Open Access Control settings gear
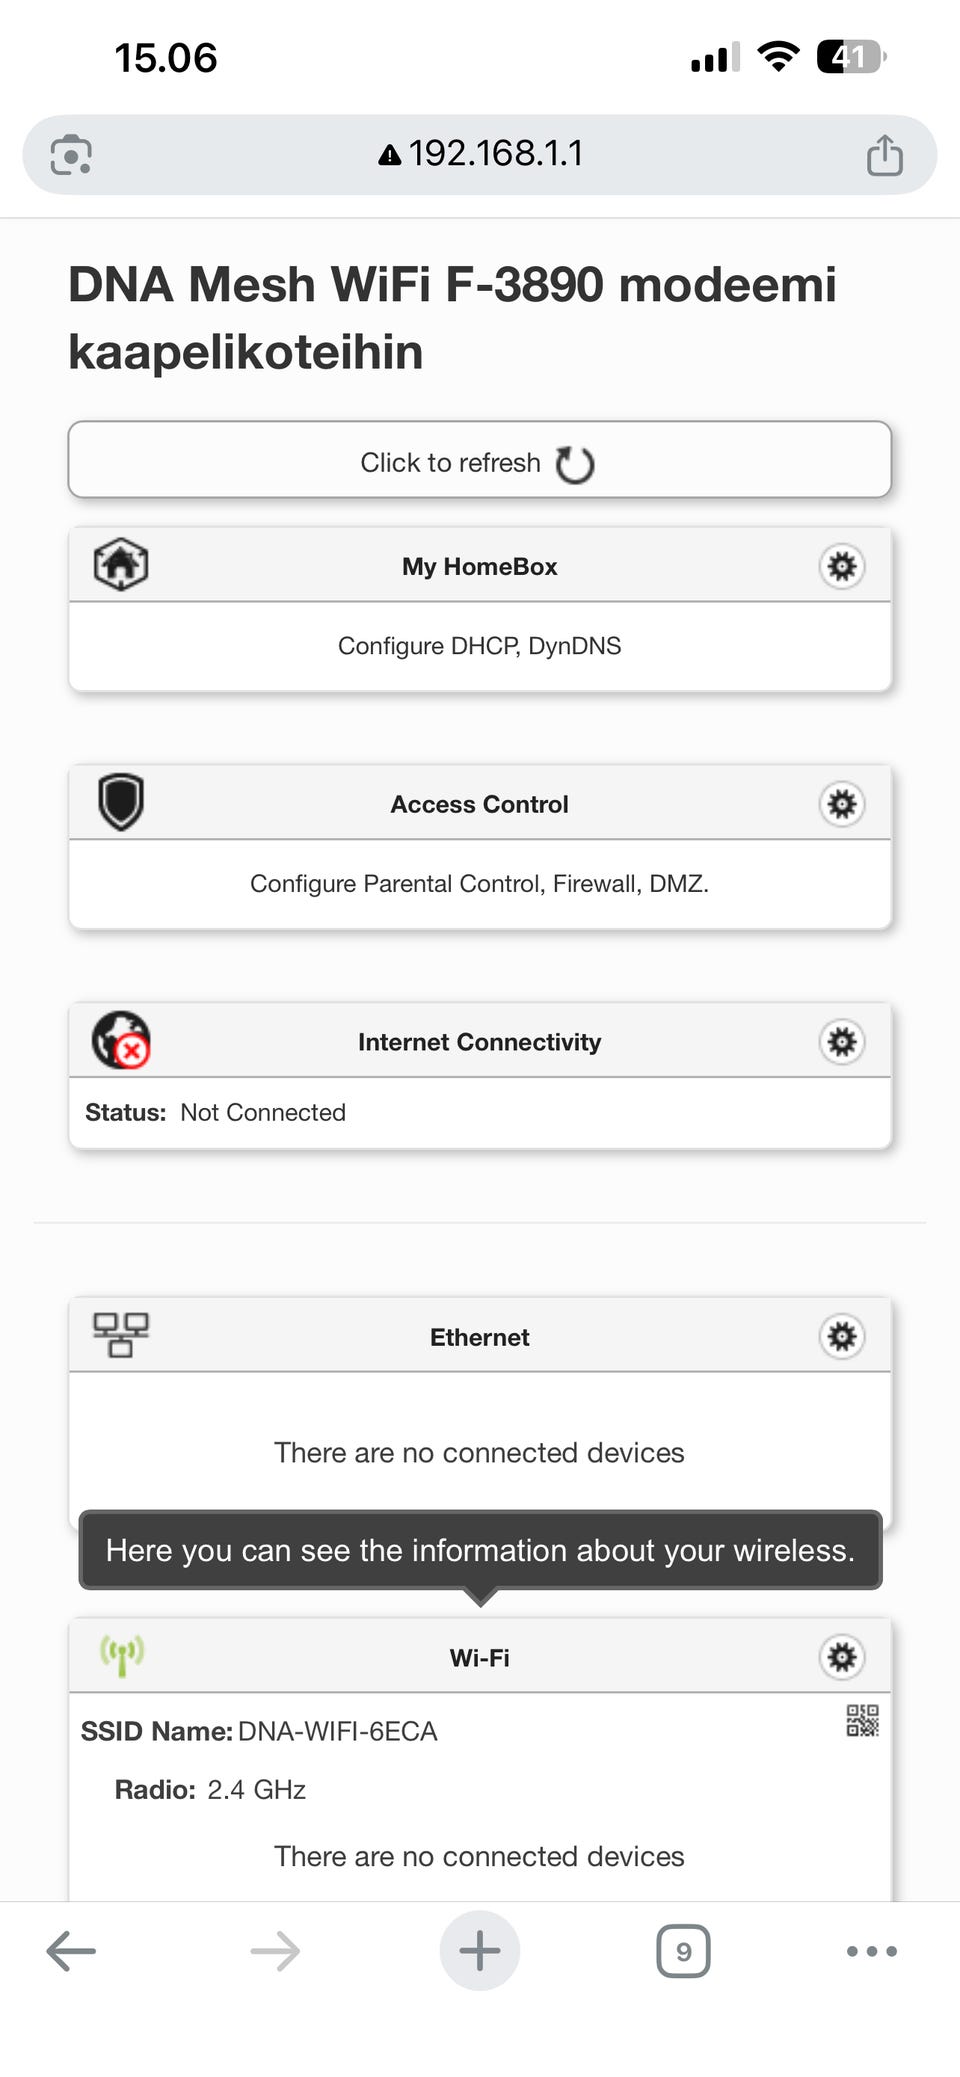The height and width of the screenshot is (2077, 960). (842, 804)
